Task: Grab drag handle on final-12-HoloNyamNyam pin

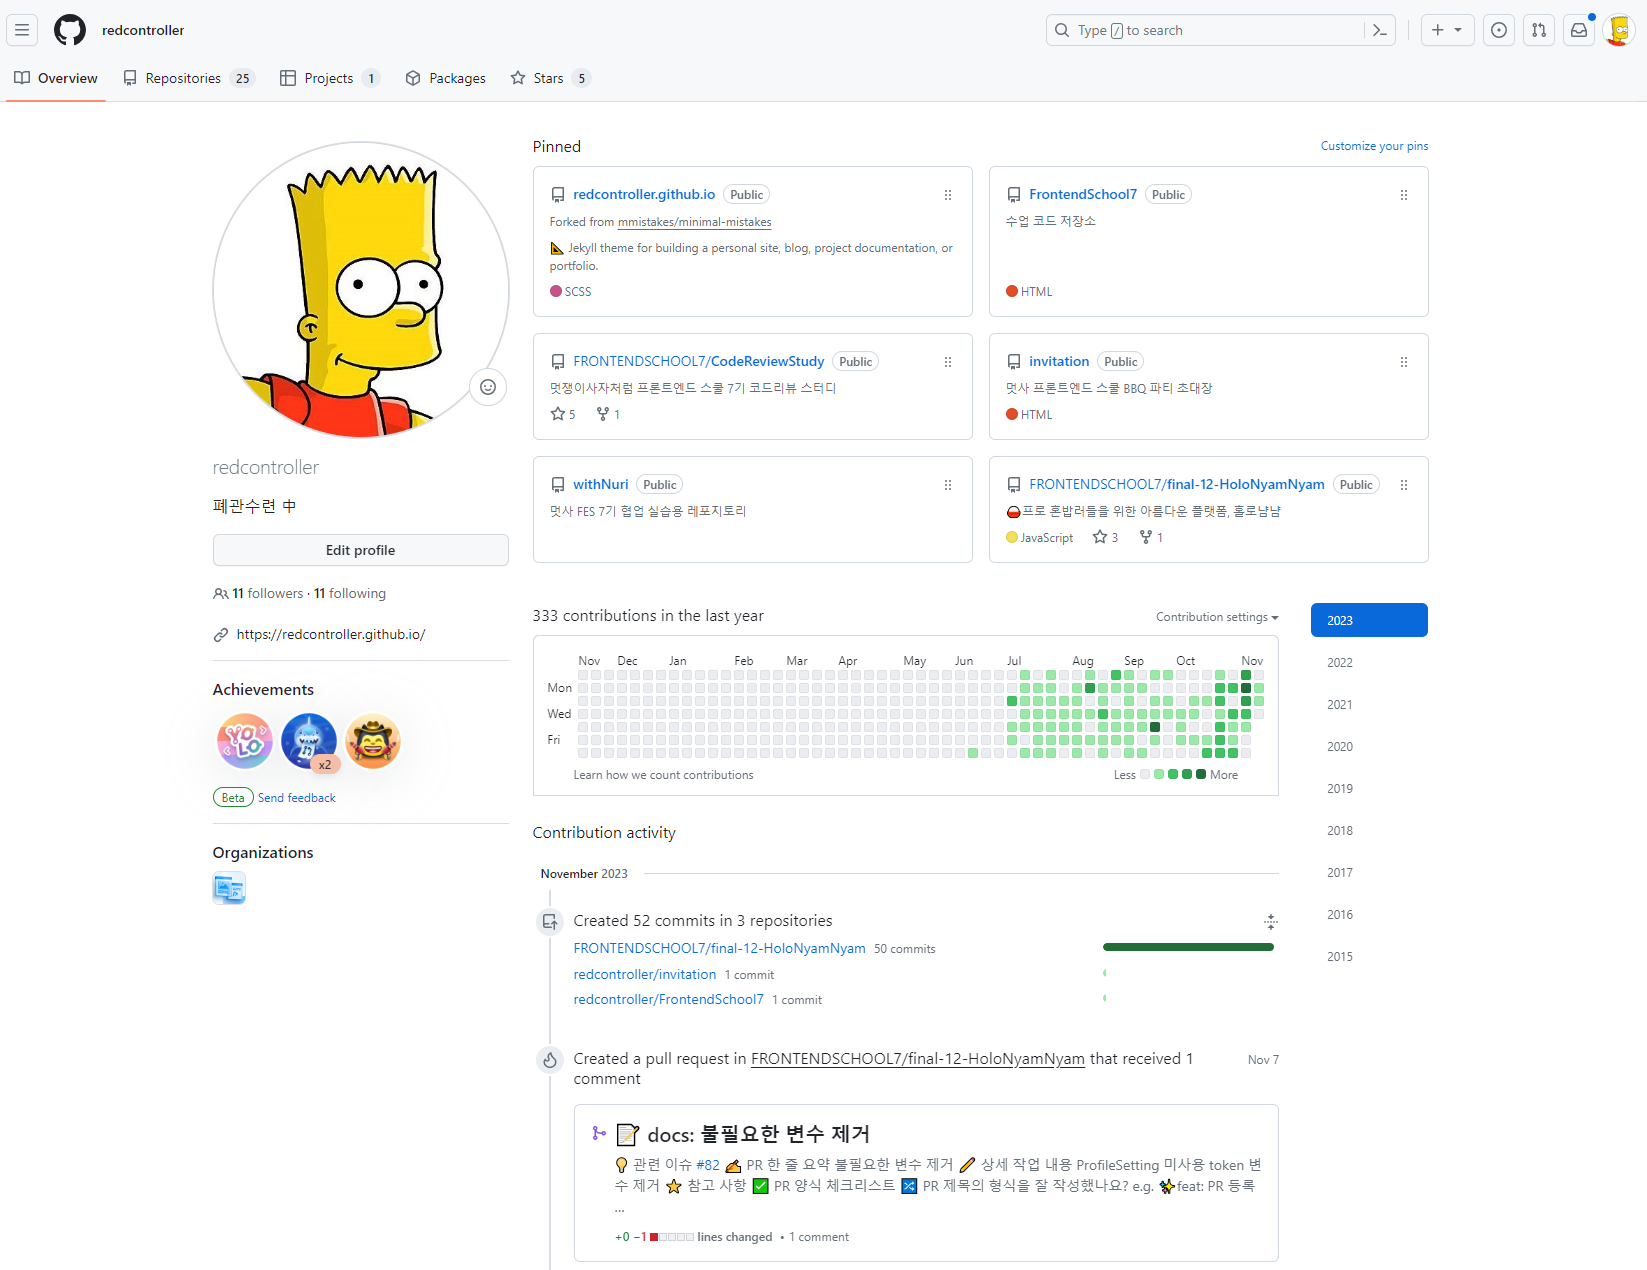Action: click(1404, 485)
